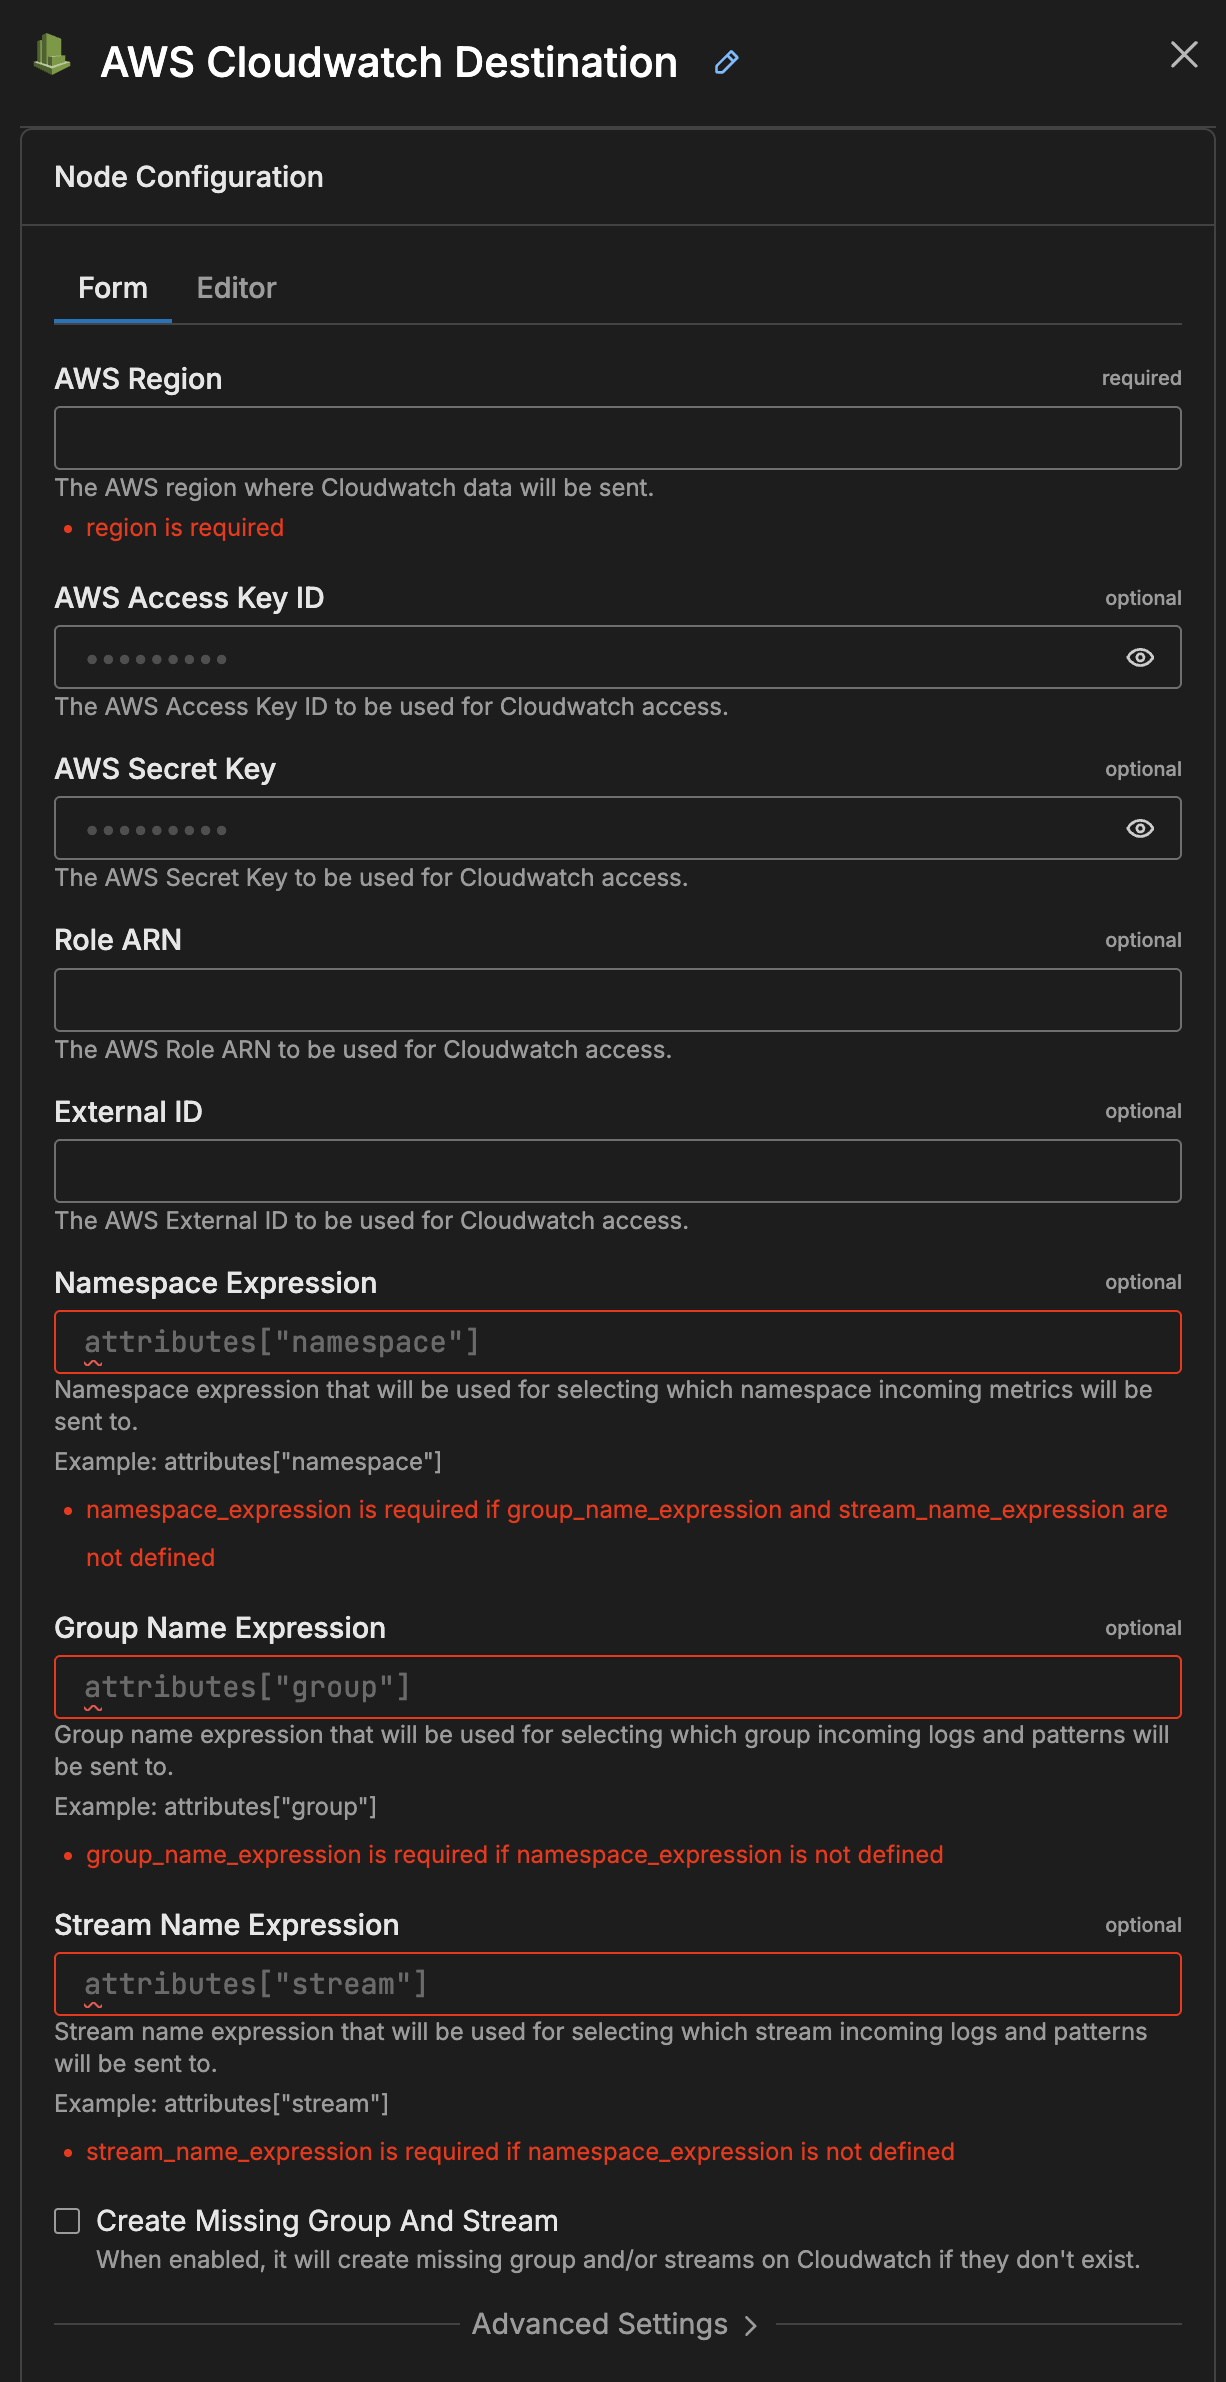The width and height of the screenshot is (1226, 2382).
Task: Enable Create Missing Group And Stream checkbox
Action: pyautogui.click(x=68, y=2221)
